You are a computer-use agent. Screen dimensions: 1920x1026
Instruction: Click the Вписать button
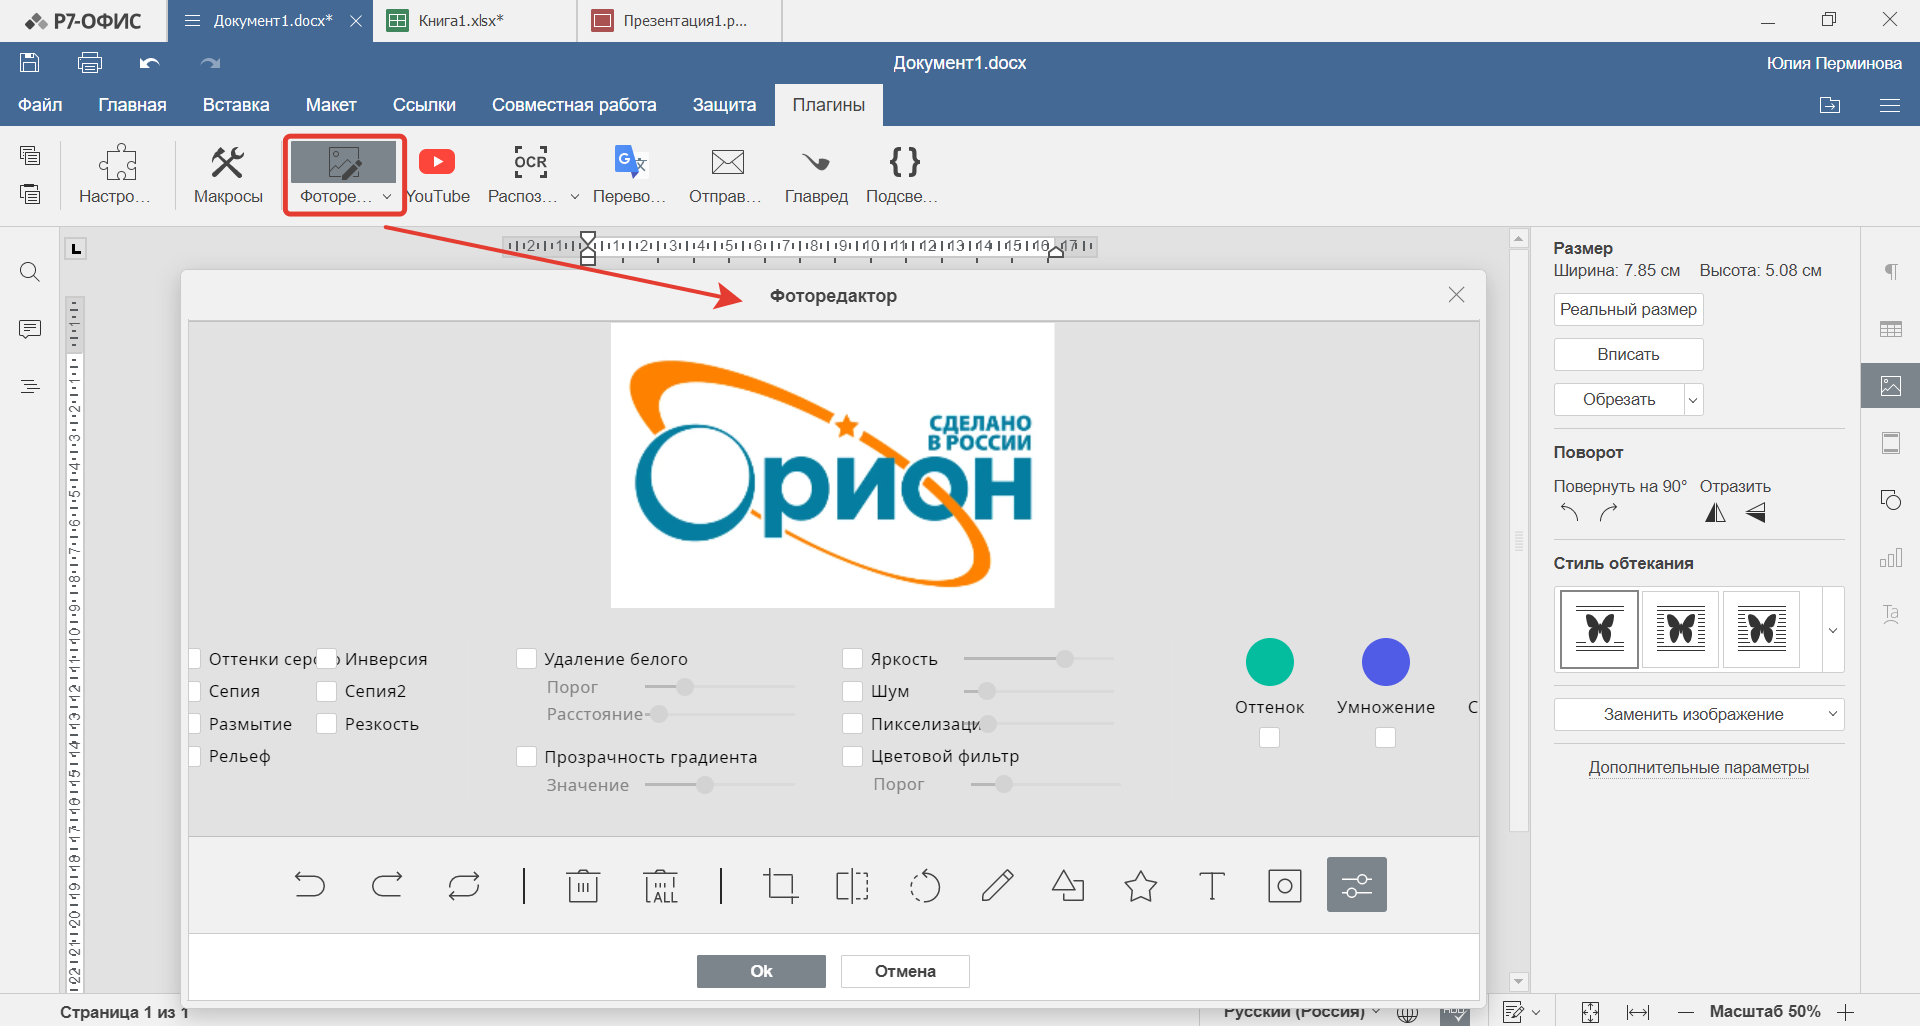[x=1628, y=354]
